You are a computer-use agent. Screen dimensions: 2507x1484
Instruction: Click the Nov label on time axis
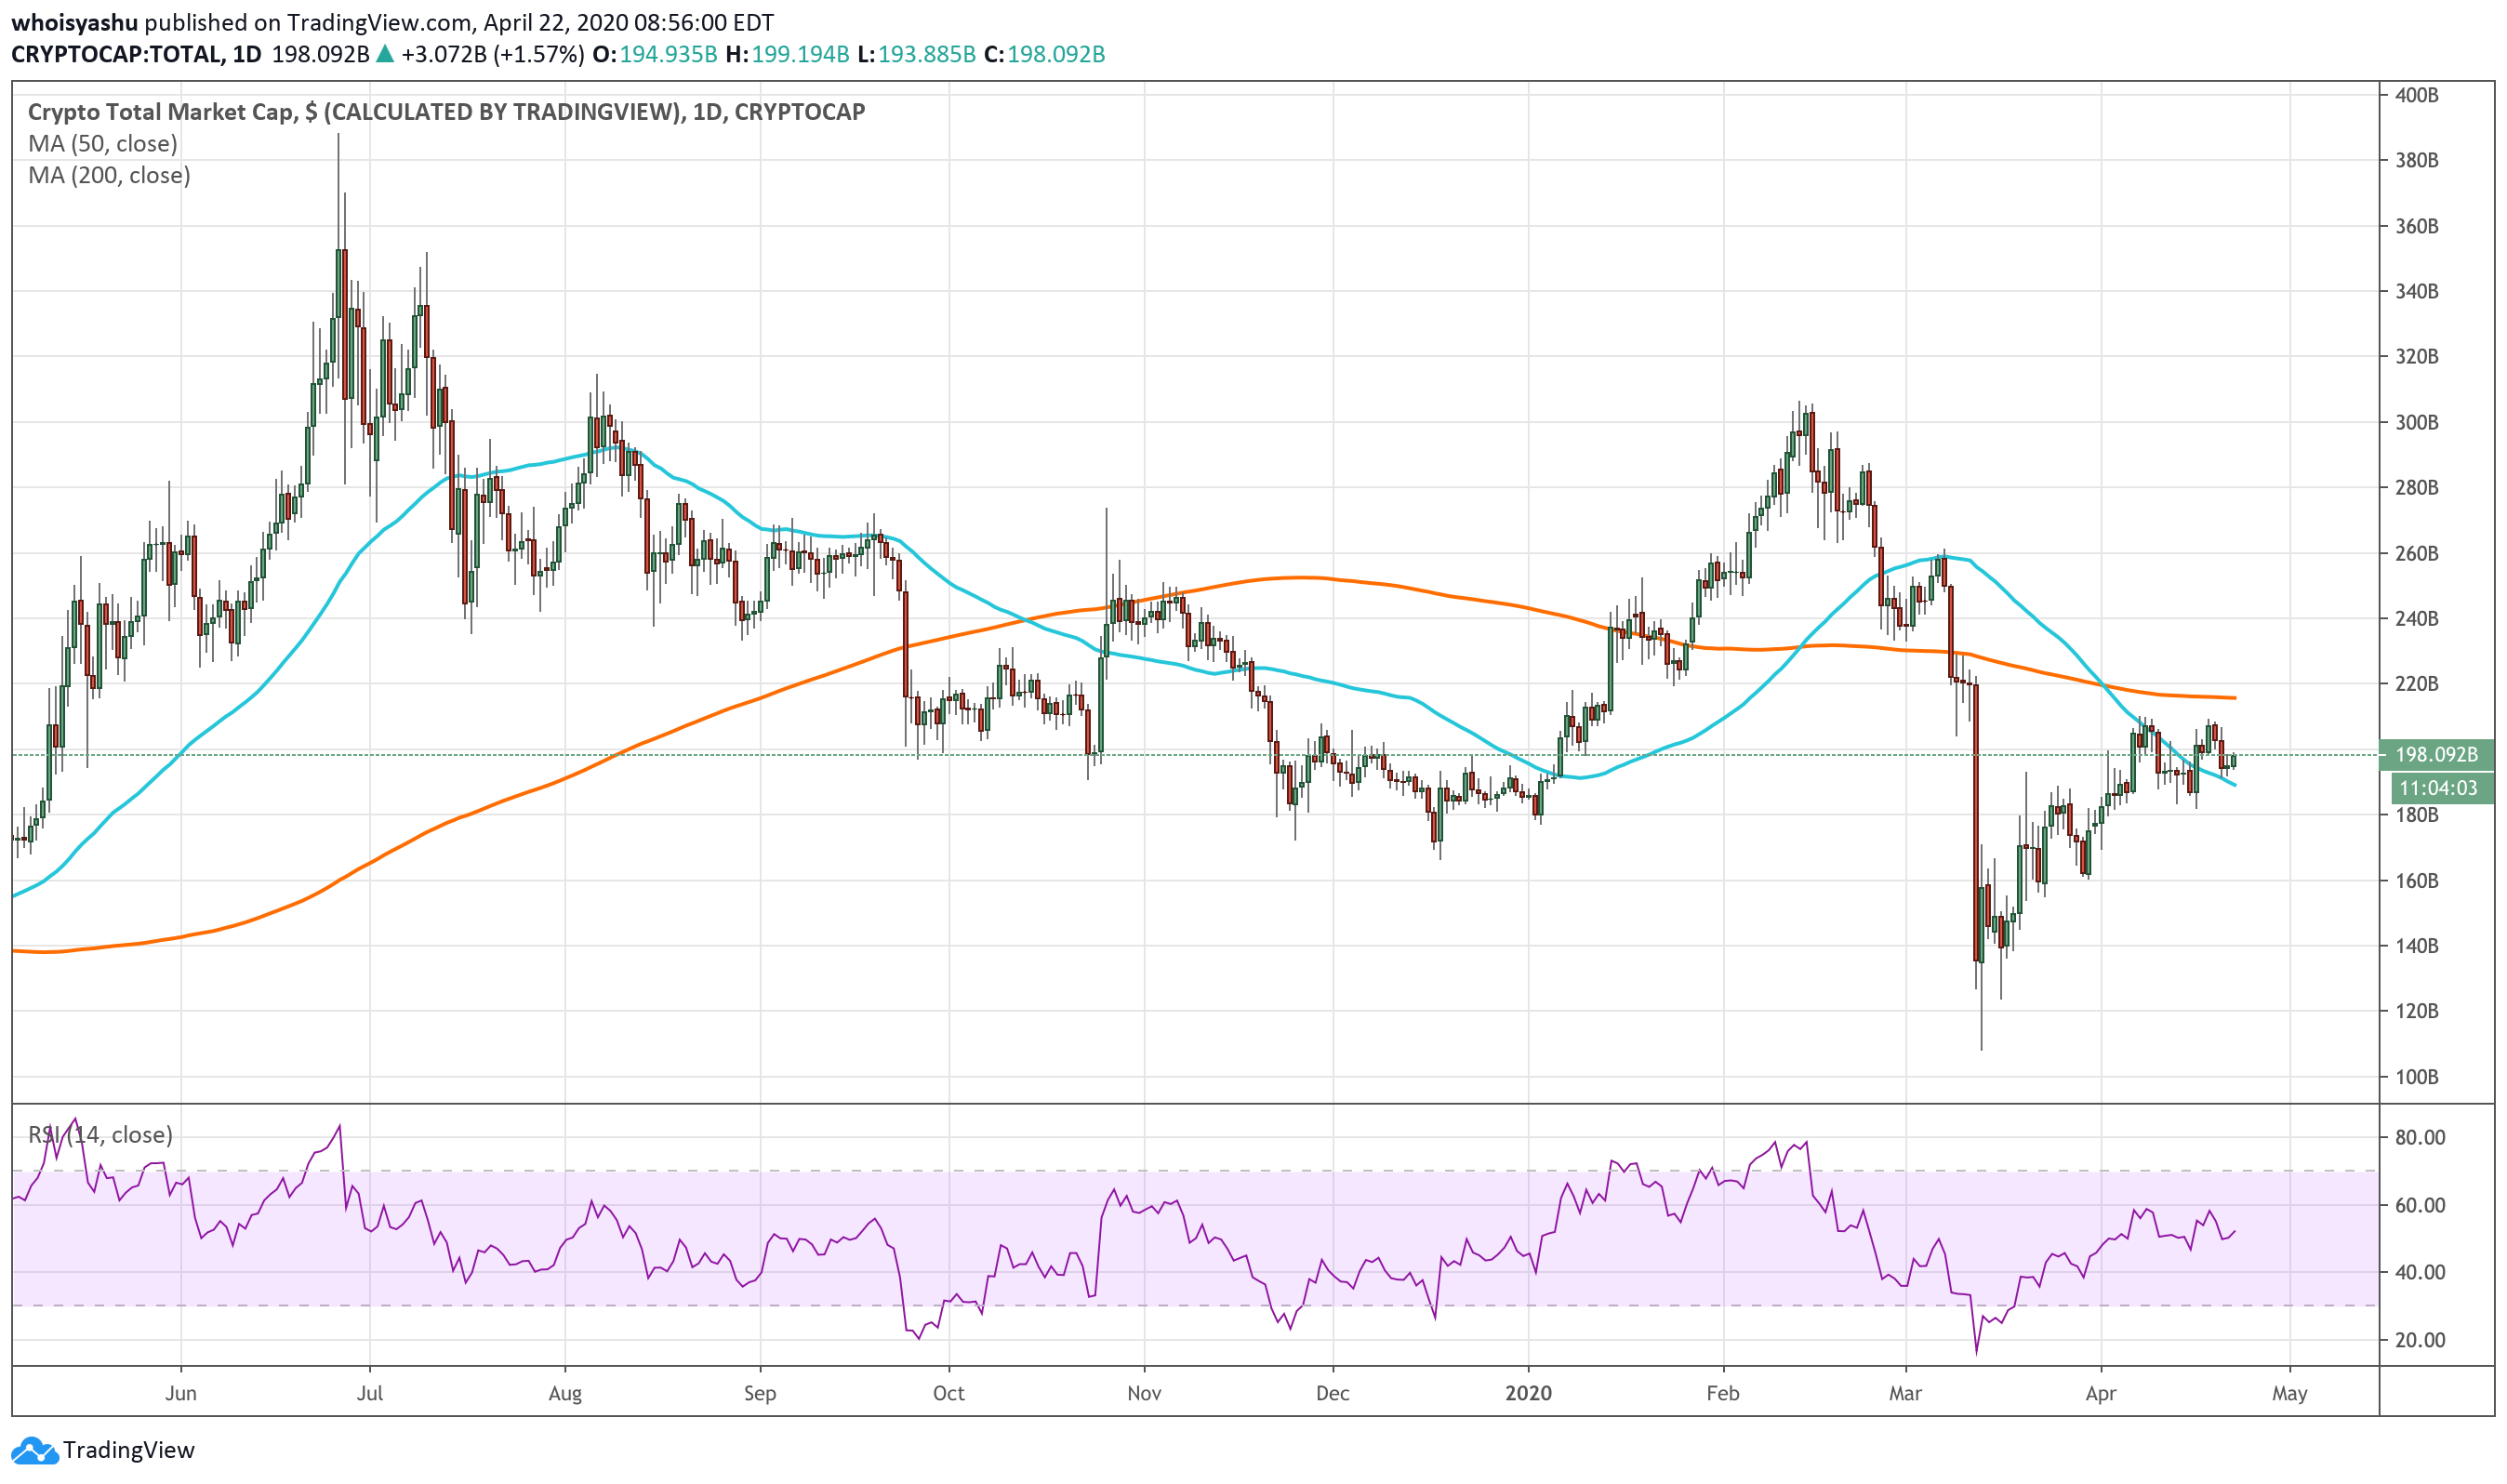(x=1144, y=1393)
